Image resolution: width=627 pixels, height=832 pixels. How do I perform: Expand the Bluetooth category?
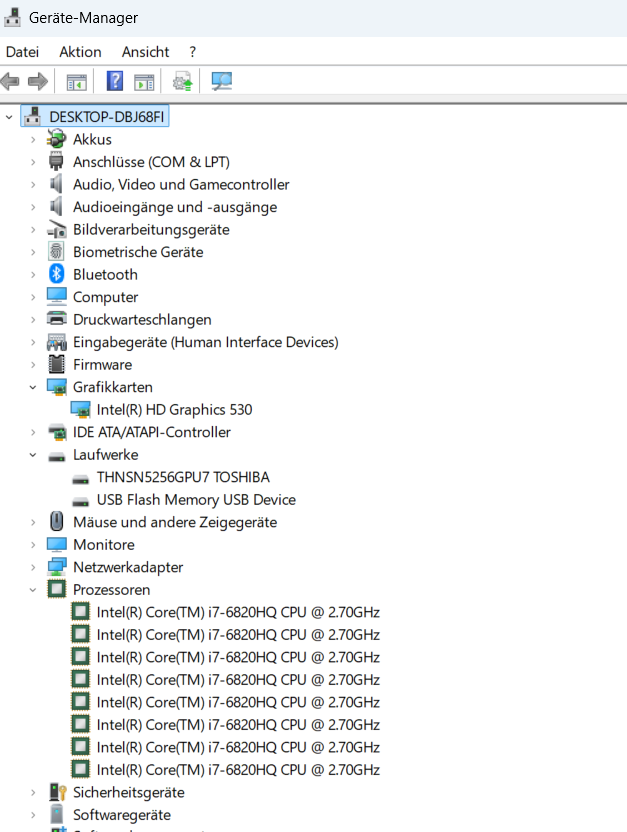point(33,274)
